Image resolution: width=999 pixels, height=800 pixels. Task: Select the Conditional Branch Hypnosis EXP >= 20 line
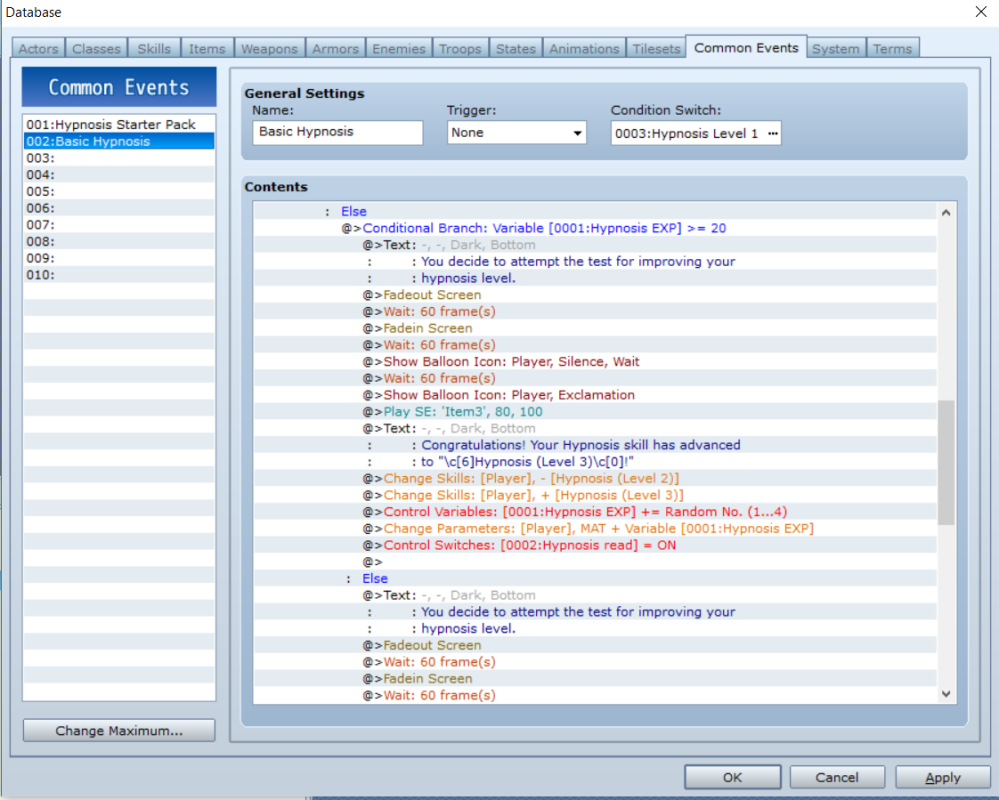pos(595,228)
